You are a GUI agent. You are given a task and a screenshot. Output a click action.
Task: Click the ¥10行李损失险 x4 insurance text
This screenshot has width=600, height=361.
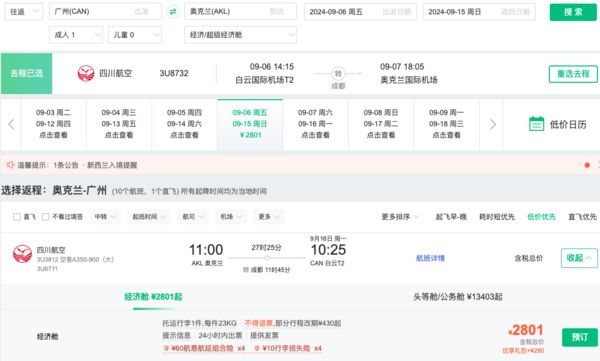click(292, 348)
